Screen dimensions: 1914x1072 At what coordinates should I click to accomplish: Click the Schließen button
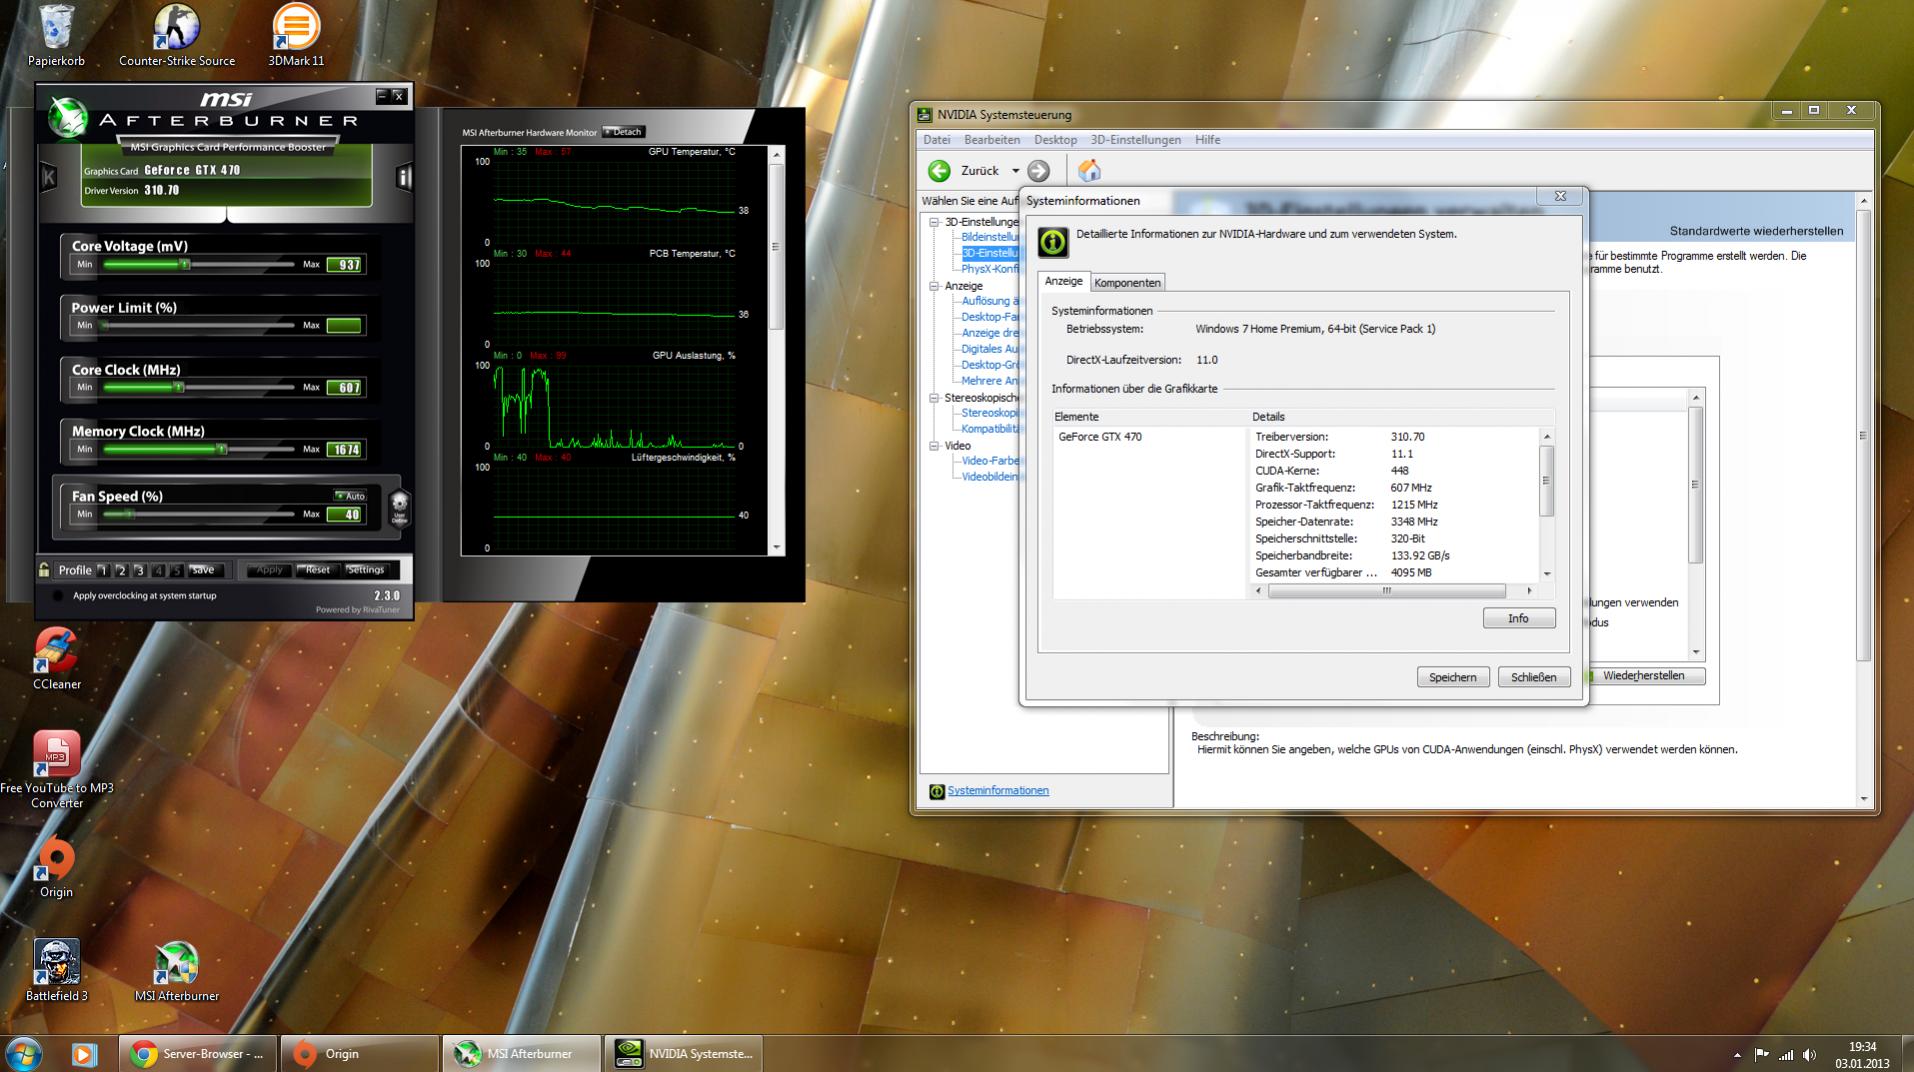(x=1534, y=677)
